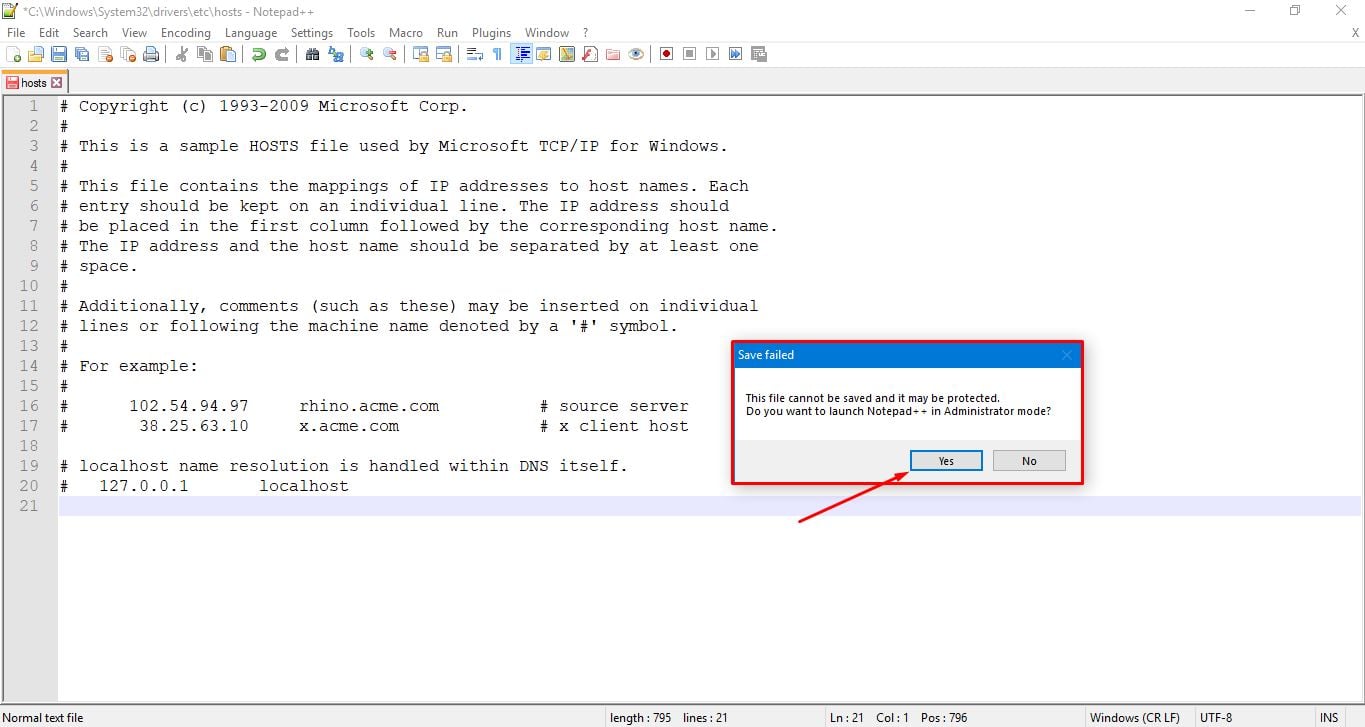
Task: Click the 'Ln : 21' status bar entry
Action: click(x=849, y=718)
